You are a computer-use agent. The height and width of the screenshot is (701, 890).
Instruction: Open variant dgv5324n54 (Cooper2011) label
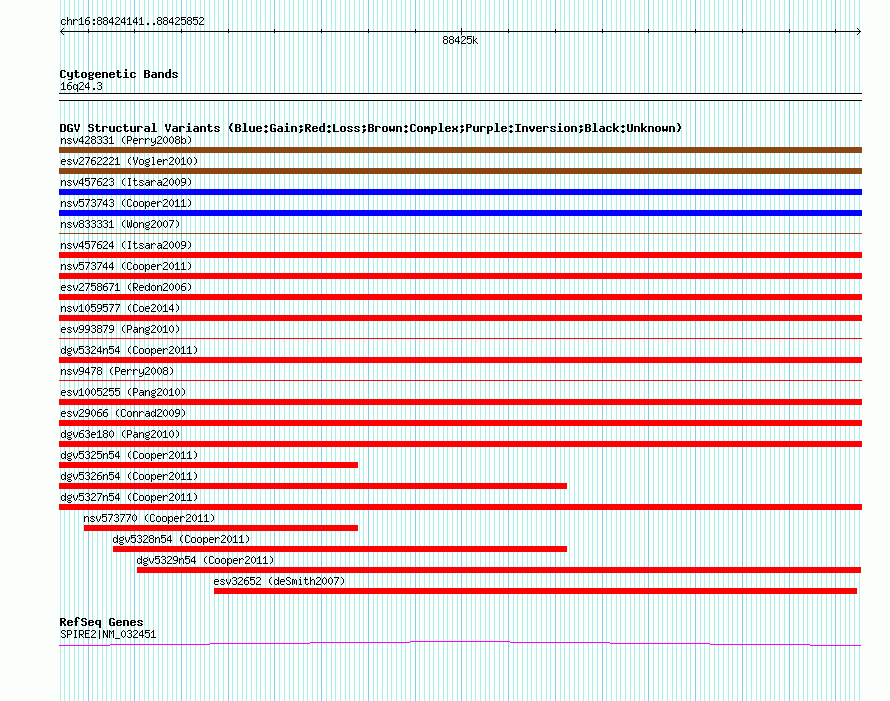click(x=129, y=350)
